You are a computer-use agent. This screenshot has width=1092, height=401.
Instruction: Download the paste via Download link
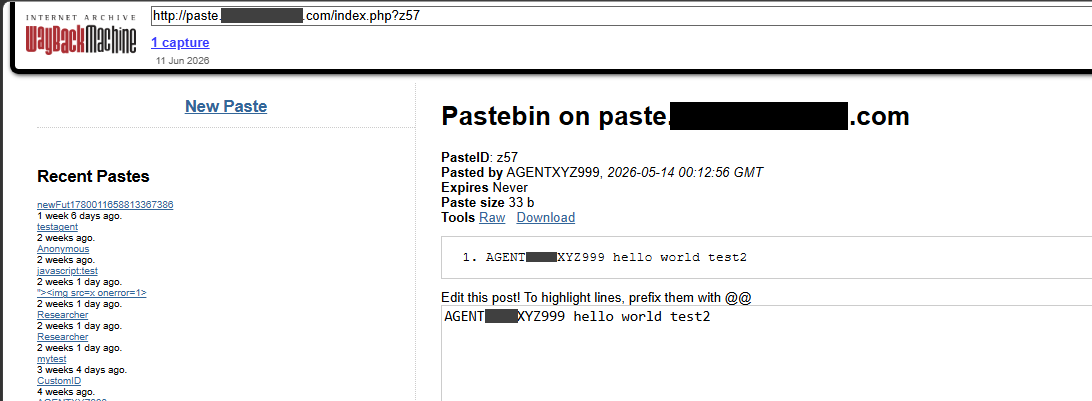click(x=545, y=218)
